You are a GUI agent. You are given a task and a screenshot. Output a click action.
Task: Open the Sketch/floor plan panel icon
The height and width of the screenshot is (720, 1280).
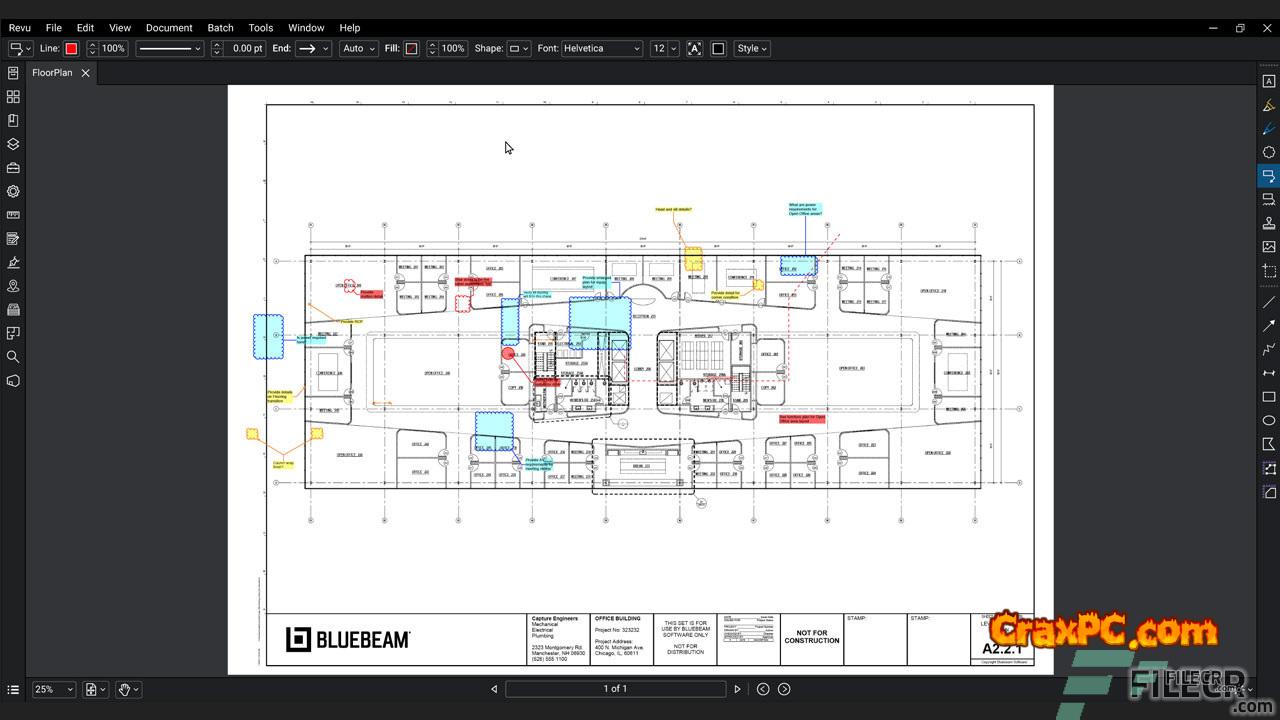(x=13, y=333)
